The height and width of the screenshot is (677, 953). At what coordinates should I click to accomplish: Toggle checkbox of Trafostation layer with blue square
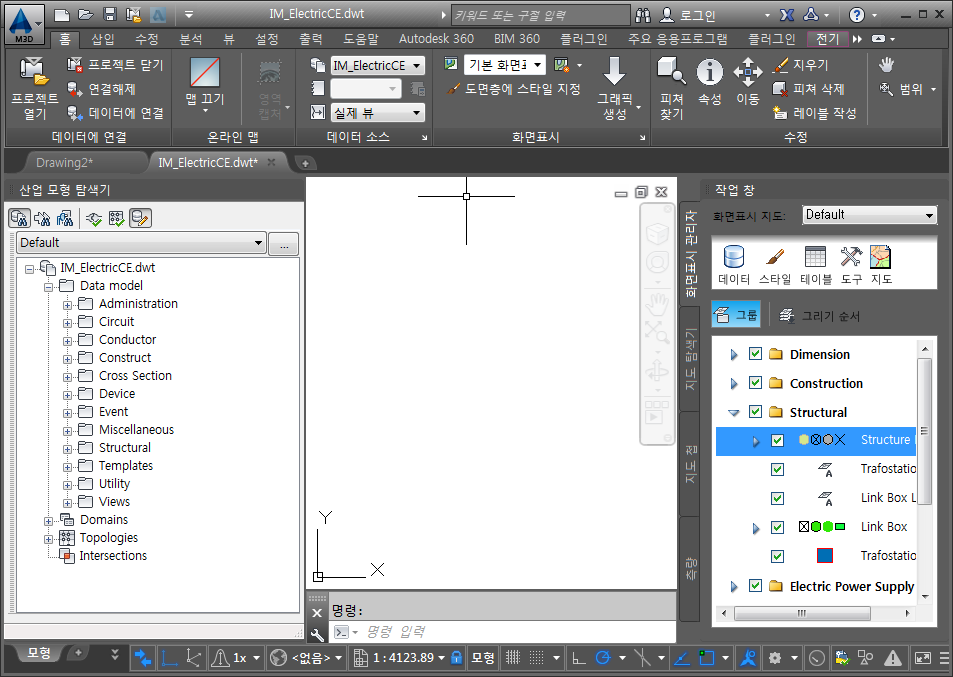(x=777, y=557)
